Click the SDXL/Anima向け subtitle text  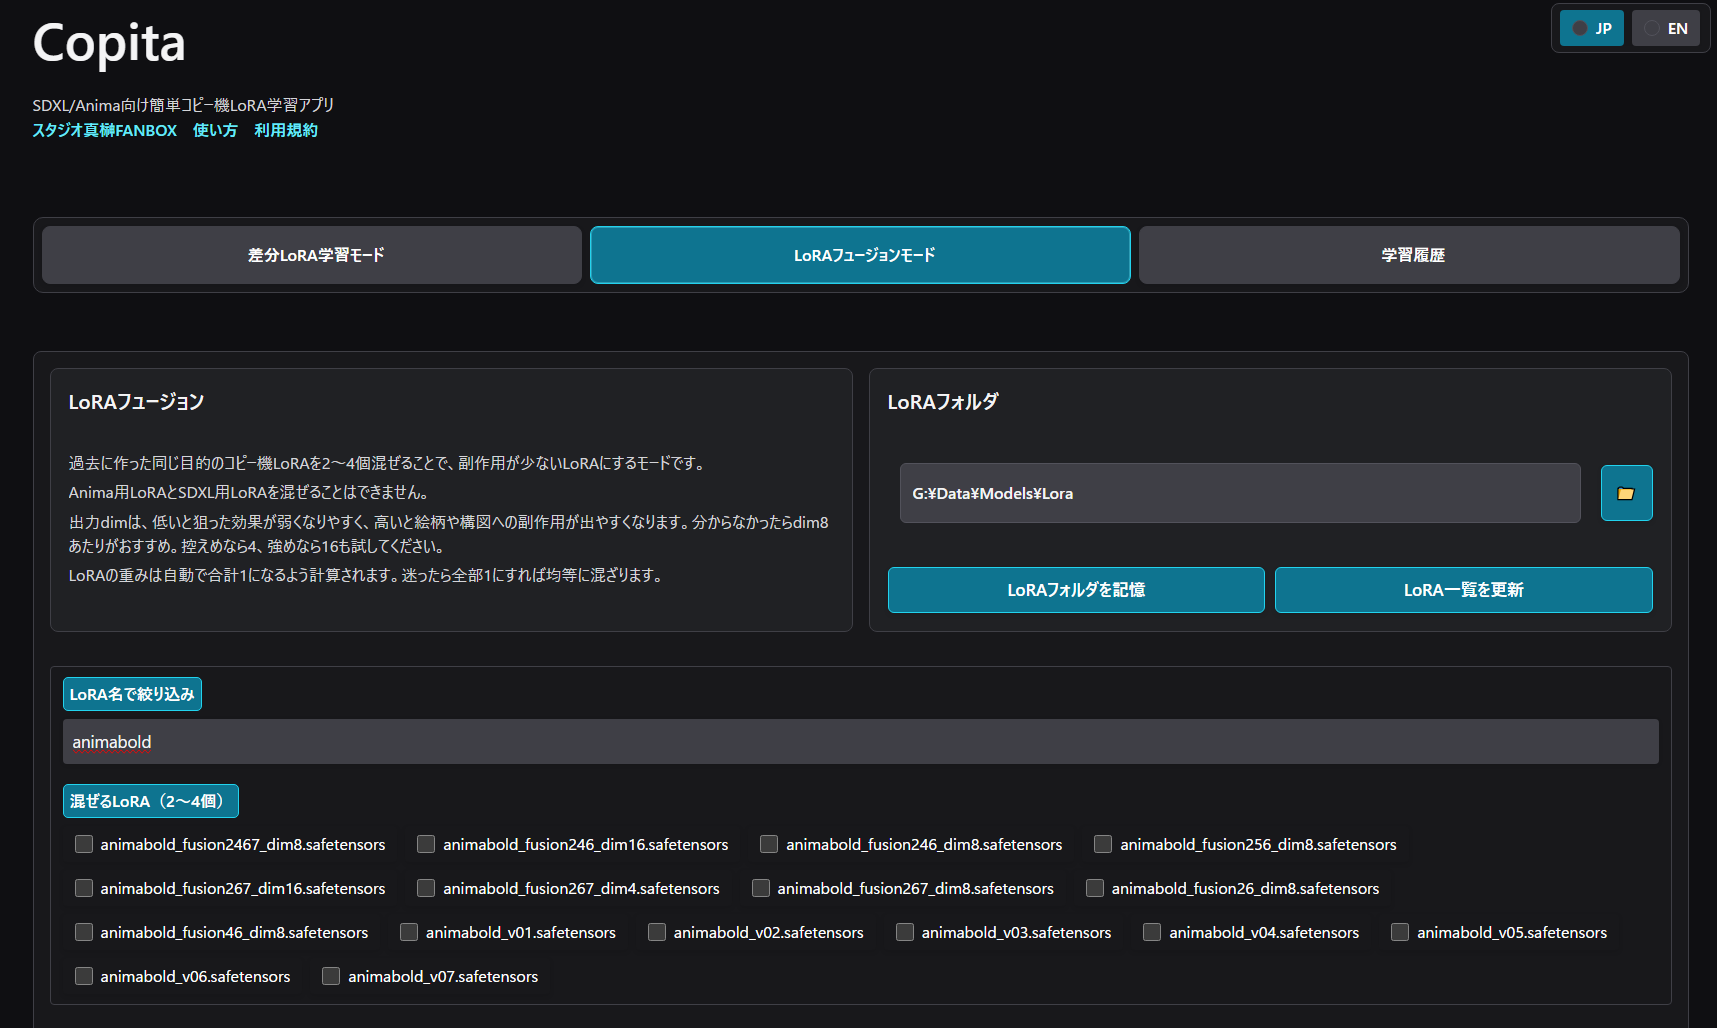[x=183, y=105]
